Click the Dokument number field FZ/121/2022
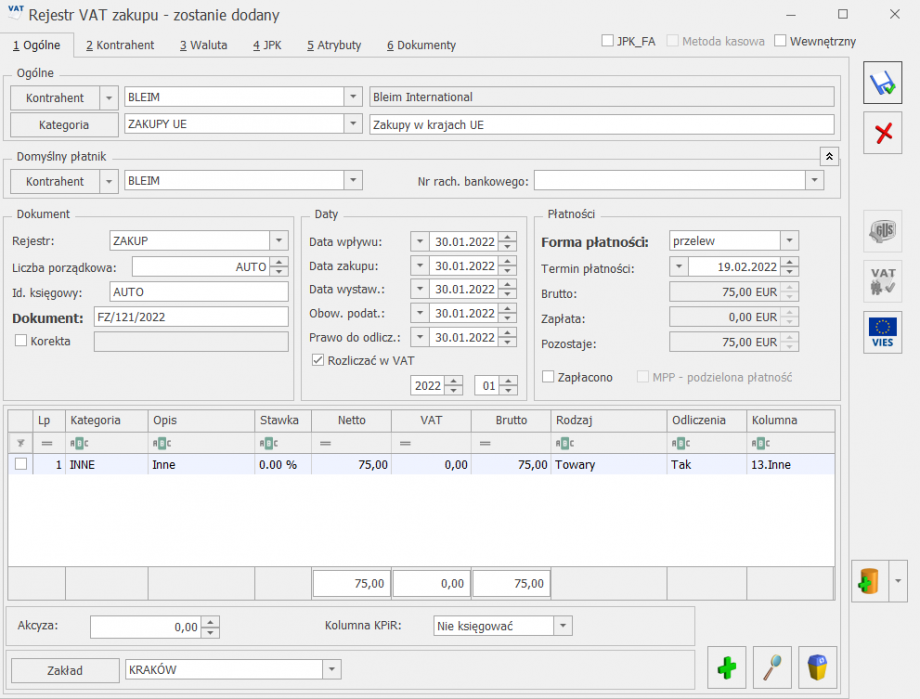Viewport: 920px width, 699px height. [191, 317]
